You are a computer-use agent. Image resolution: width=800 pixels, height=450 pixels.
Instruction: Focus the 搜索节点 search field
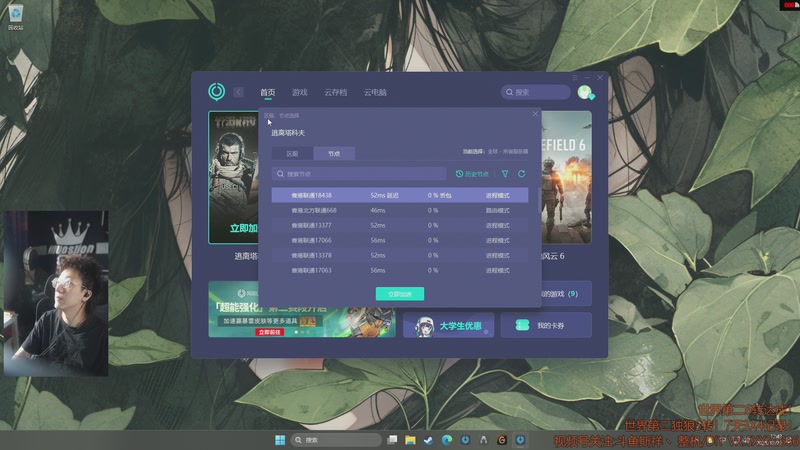coord(359,174)
